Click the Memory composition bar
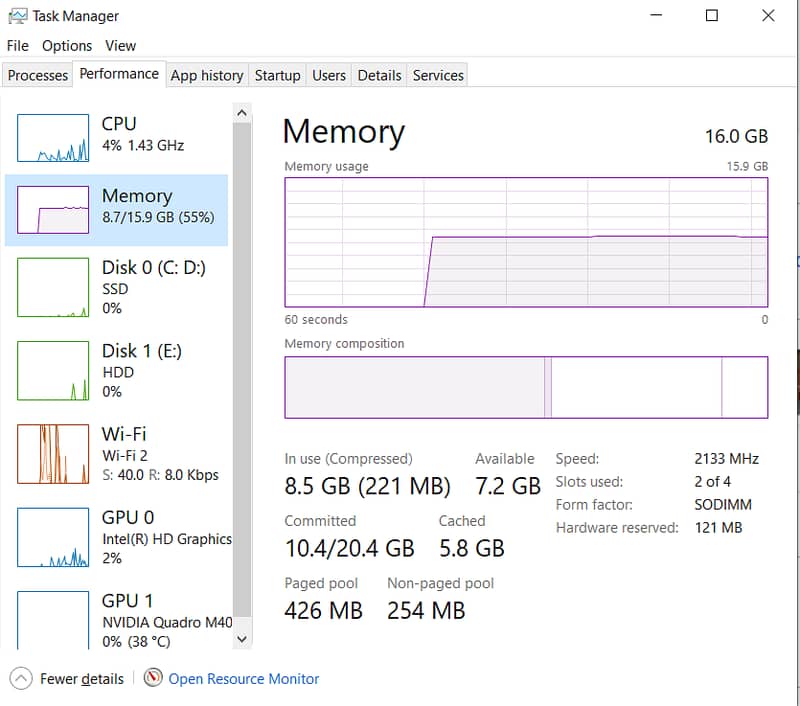This screenshot has height=706, width=800. [526, 387]
